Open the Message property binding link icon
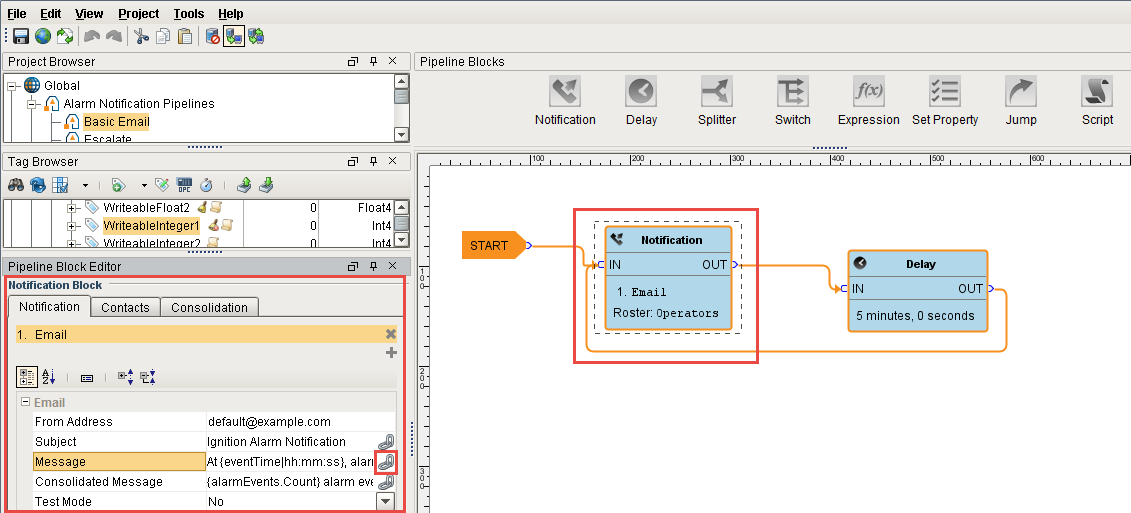Viewport: 1131px width, 513px height. point(385,462)
